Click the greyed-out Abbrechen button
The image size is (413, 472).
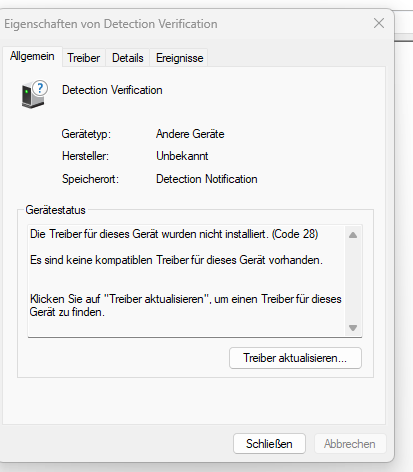(x=350, y=444)
